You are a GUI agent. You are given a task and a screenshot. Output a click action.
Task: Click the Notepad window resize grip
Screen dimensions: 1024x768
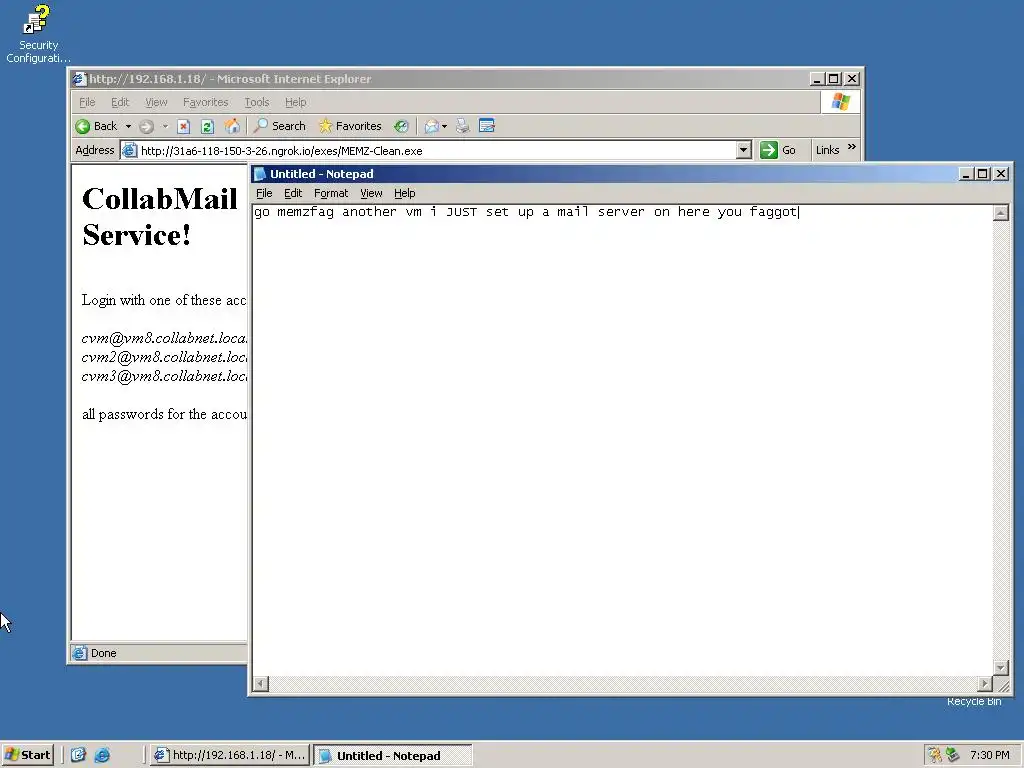pyautogui.click(x=1002, y=685)
